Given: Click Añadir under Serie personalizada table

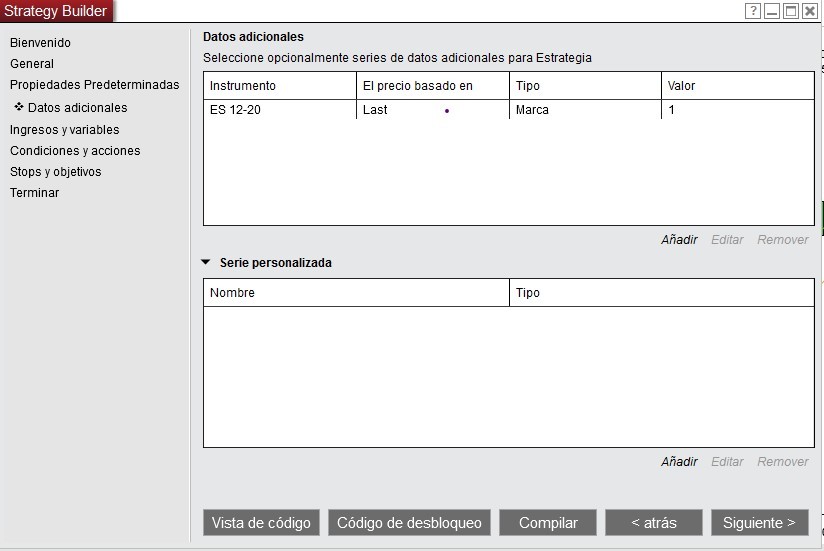Looking at the screenshot, I should click(679, 462).
